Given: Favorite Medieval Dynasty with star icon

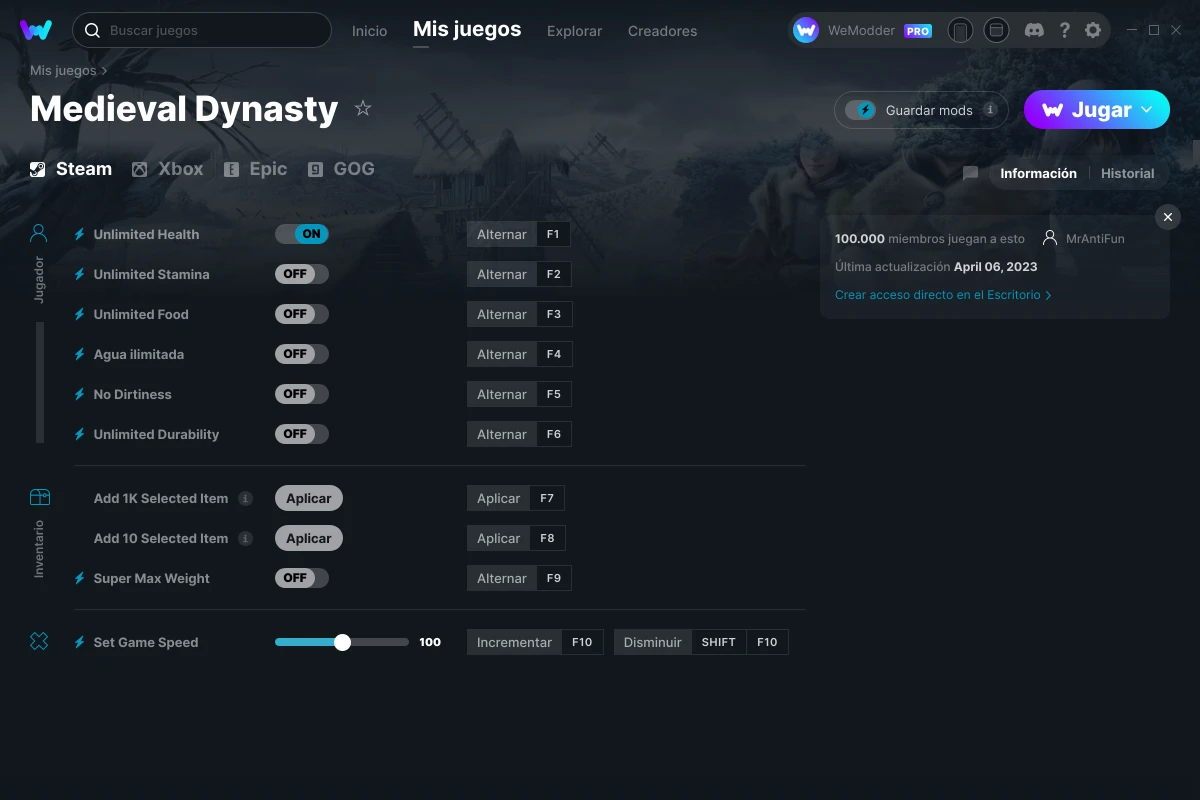Looking at the screenshot, I should point(363,108).
